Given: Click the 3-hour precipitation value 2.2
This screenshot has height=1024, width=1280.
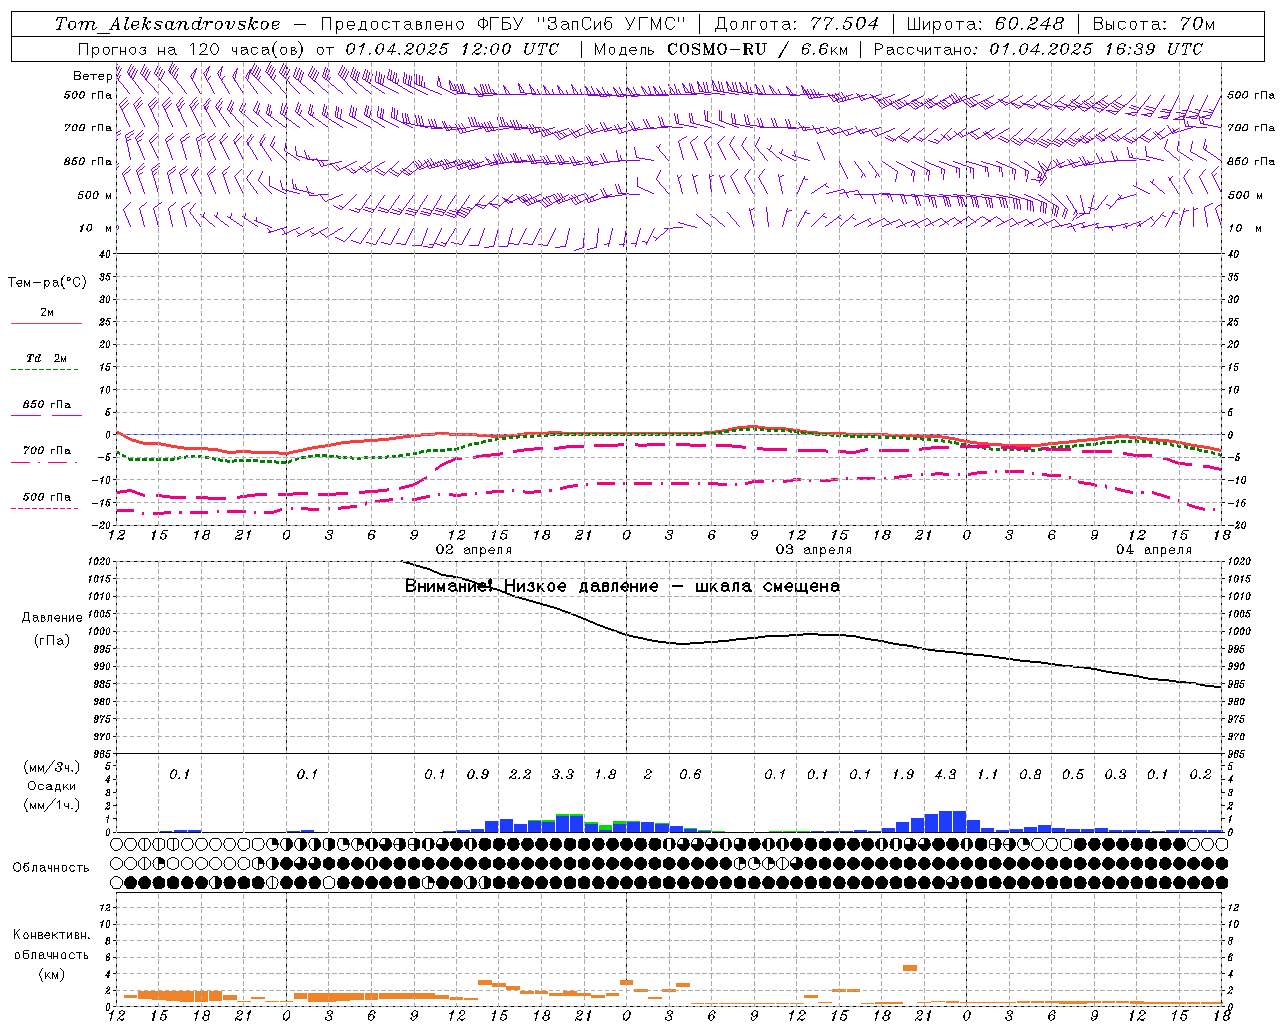Looking at the screenshot, I should (520, 774).
